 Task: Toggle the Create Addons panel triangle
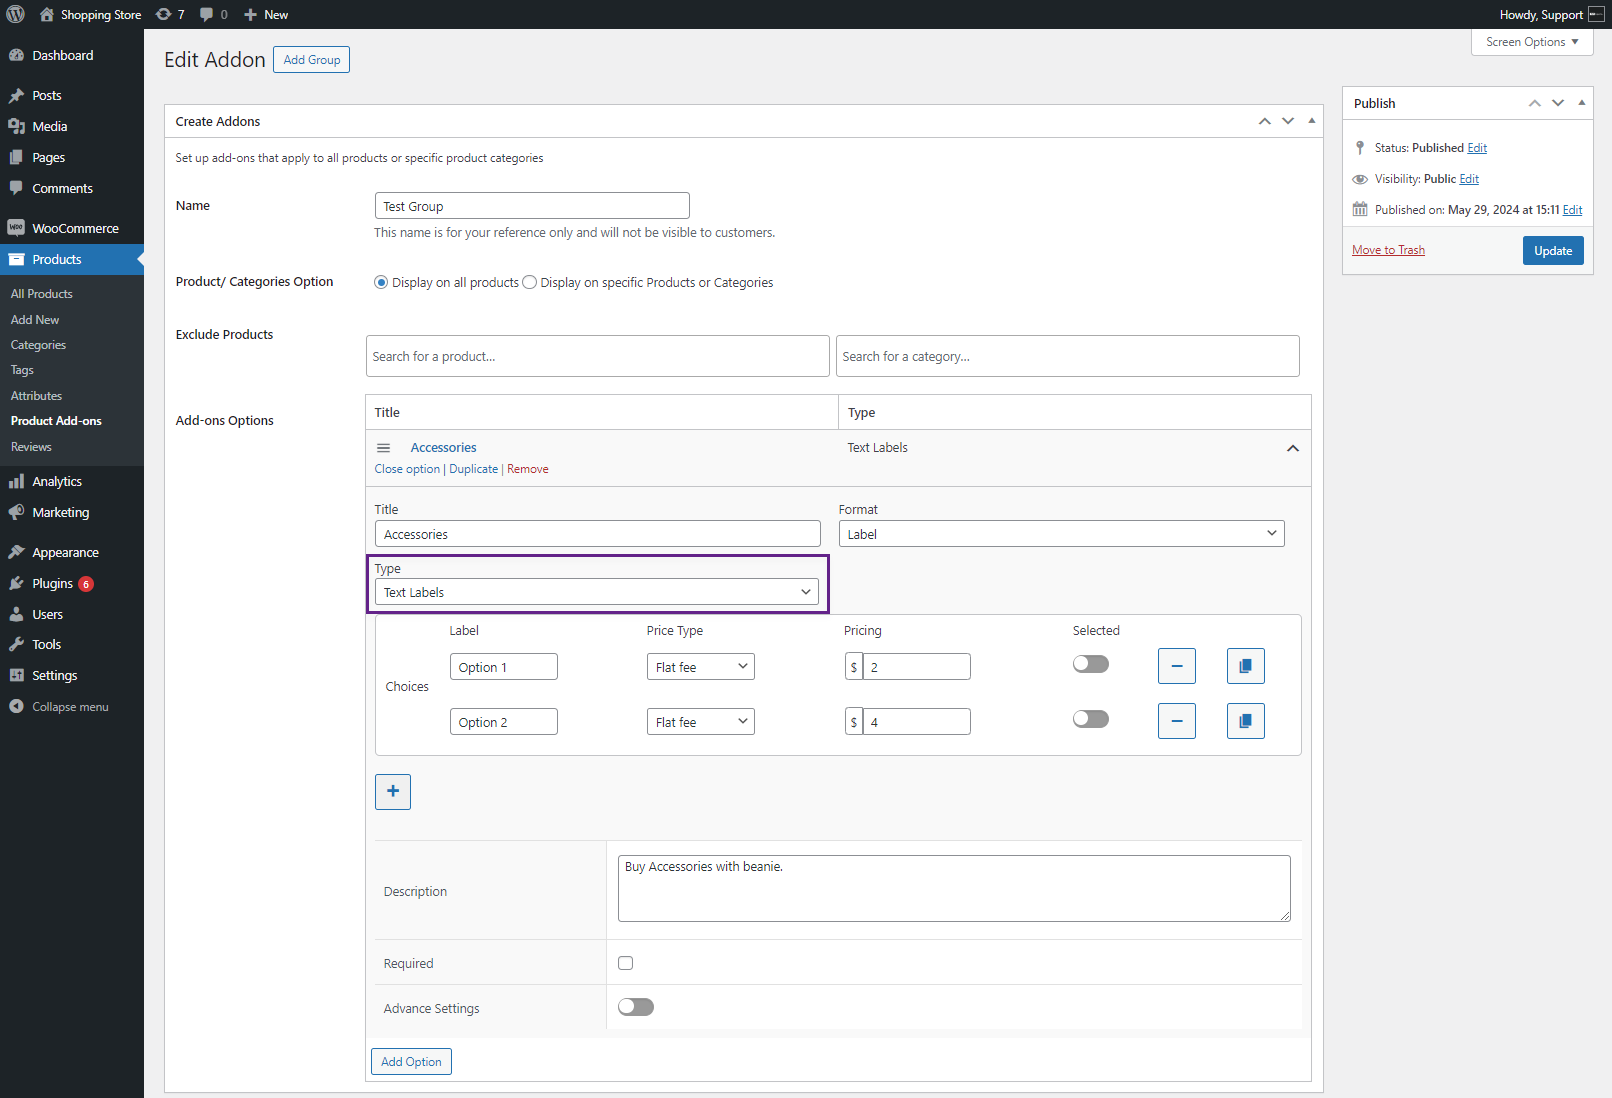coord(1312,121)
